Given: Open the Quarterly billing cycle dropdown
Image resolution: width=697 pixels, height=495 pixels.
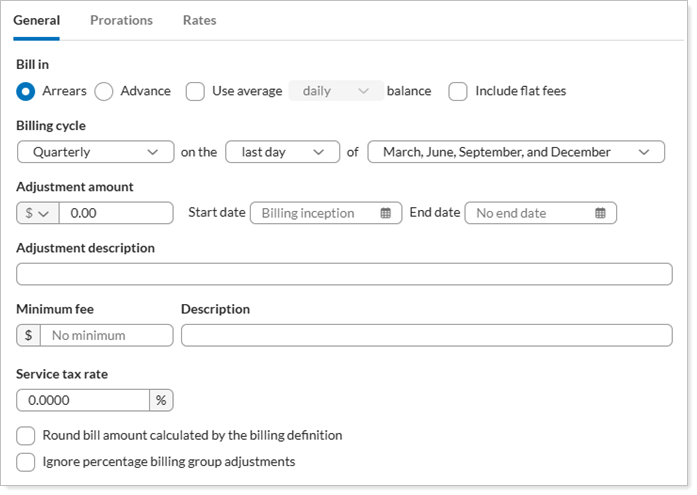Looking at the screenshot, I should tap(95, 152).
